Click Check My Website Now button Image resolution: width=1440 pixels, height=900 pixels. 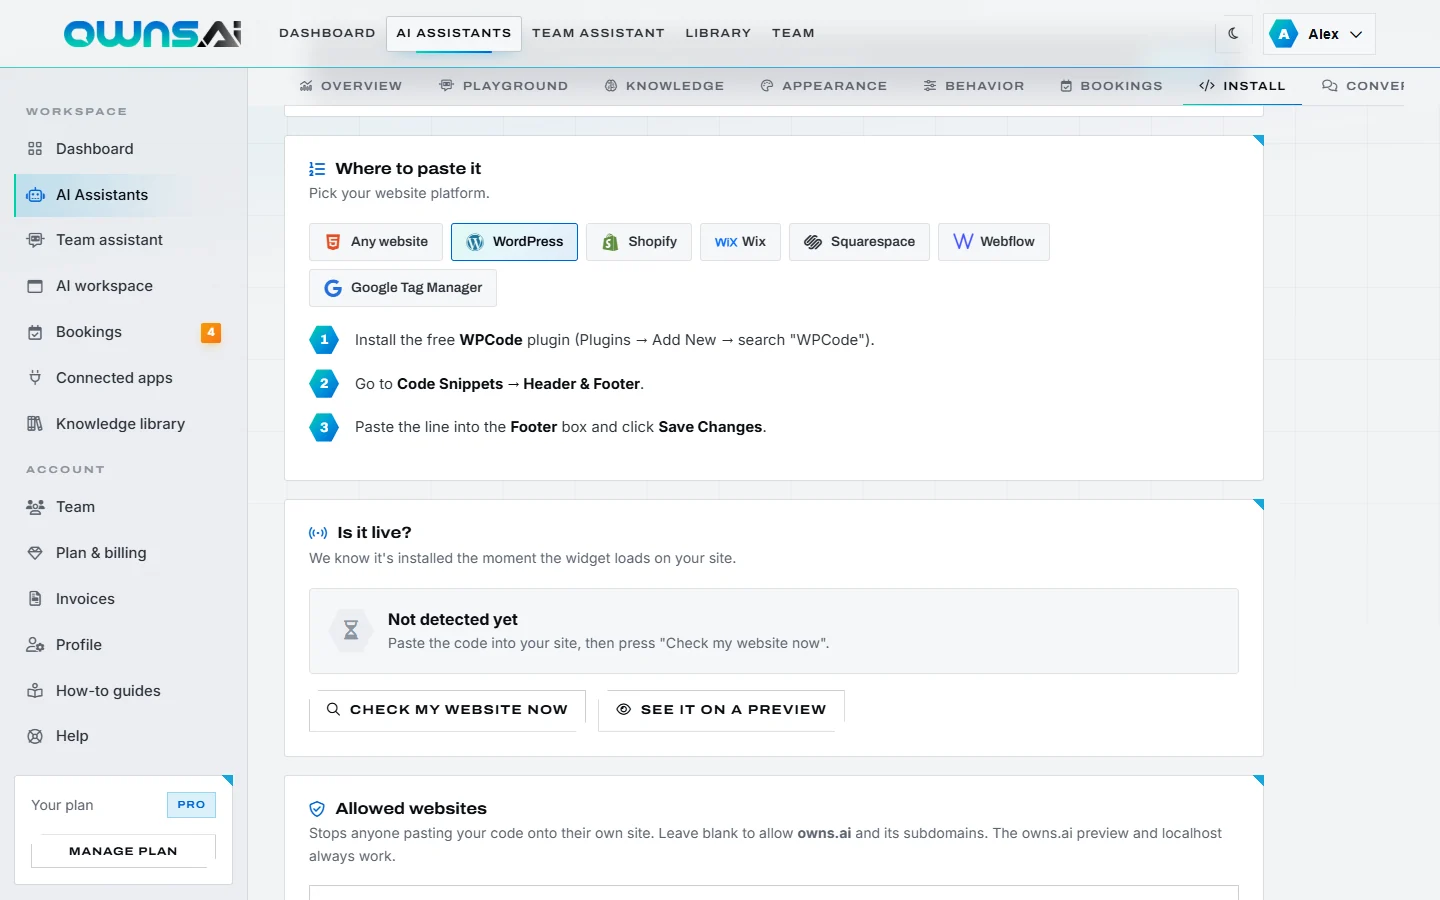coord(447,710)
